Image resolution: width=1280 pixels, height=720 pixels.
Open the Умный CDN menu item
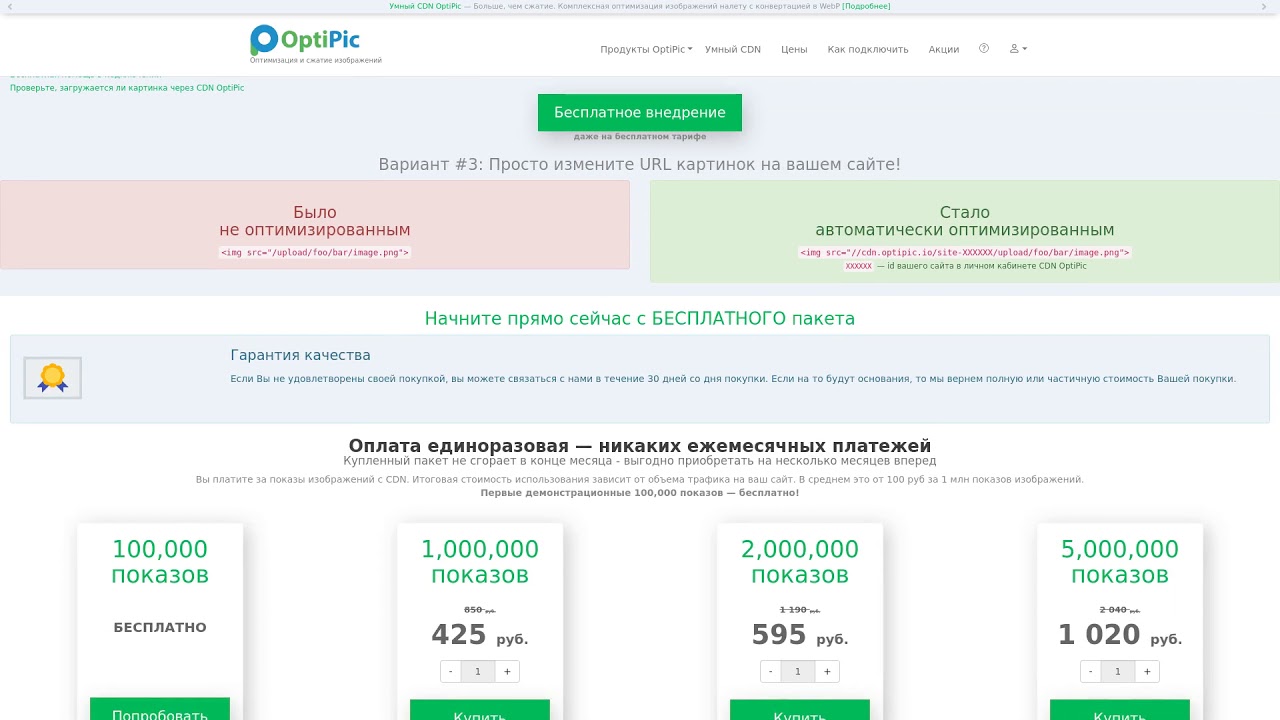click(x=733, y=49)
